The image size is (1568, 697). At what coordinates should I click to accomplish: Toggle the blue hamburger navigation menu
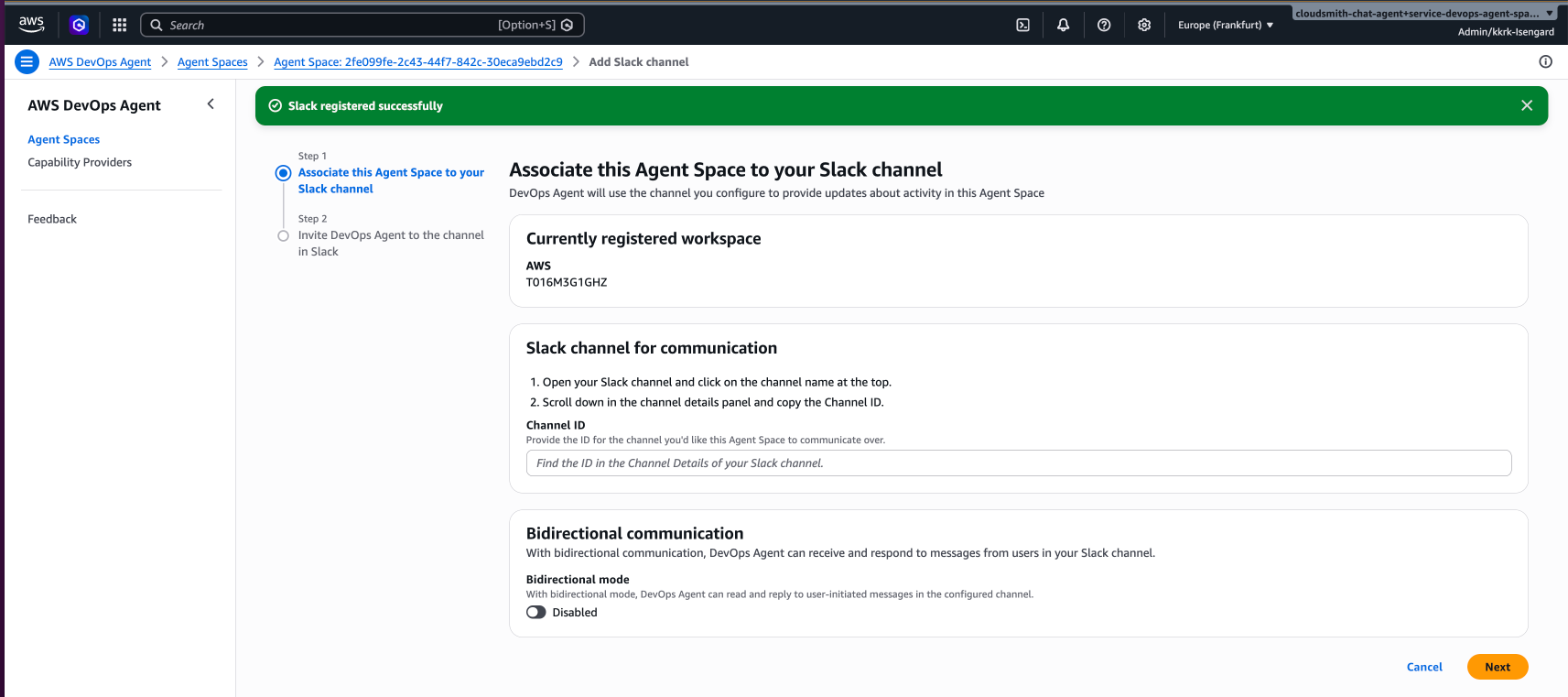[26, 62]
